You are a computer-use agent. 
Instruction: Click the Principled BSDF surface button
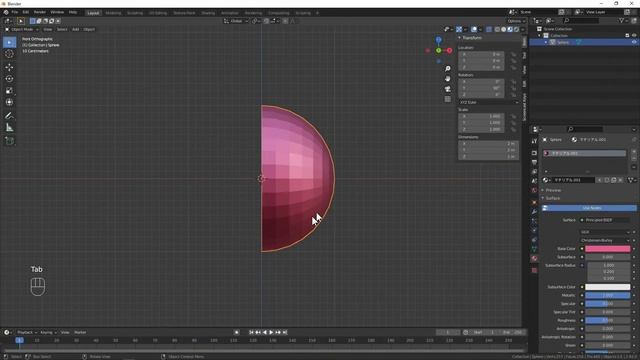605,220
